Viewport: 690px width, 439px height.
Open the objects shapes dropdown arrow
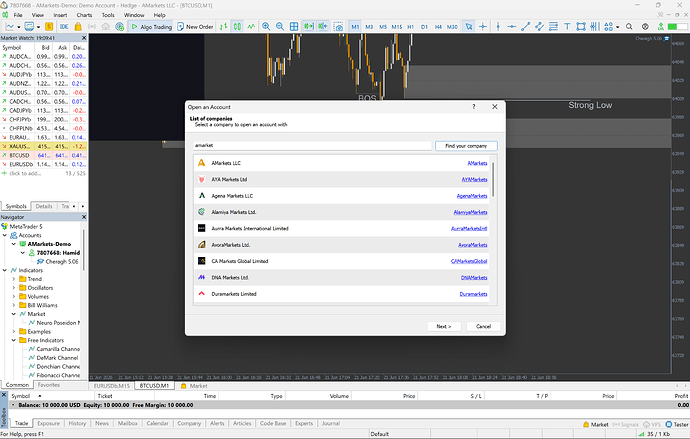coord(618,27)
